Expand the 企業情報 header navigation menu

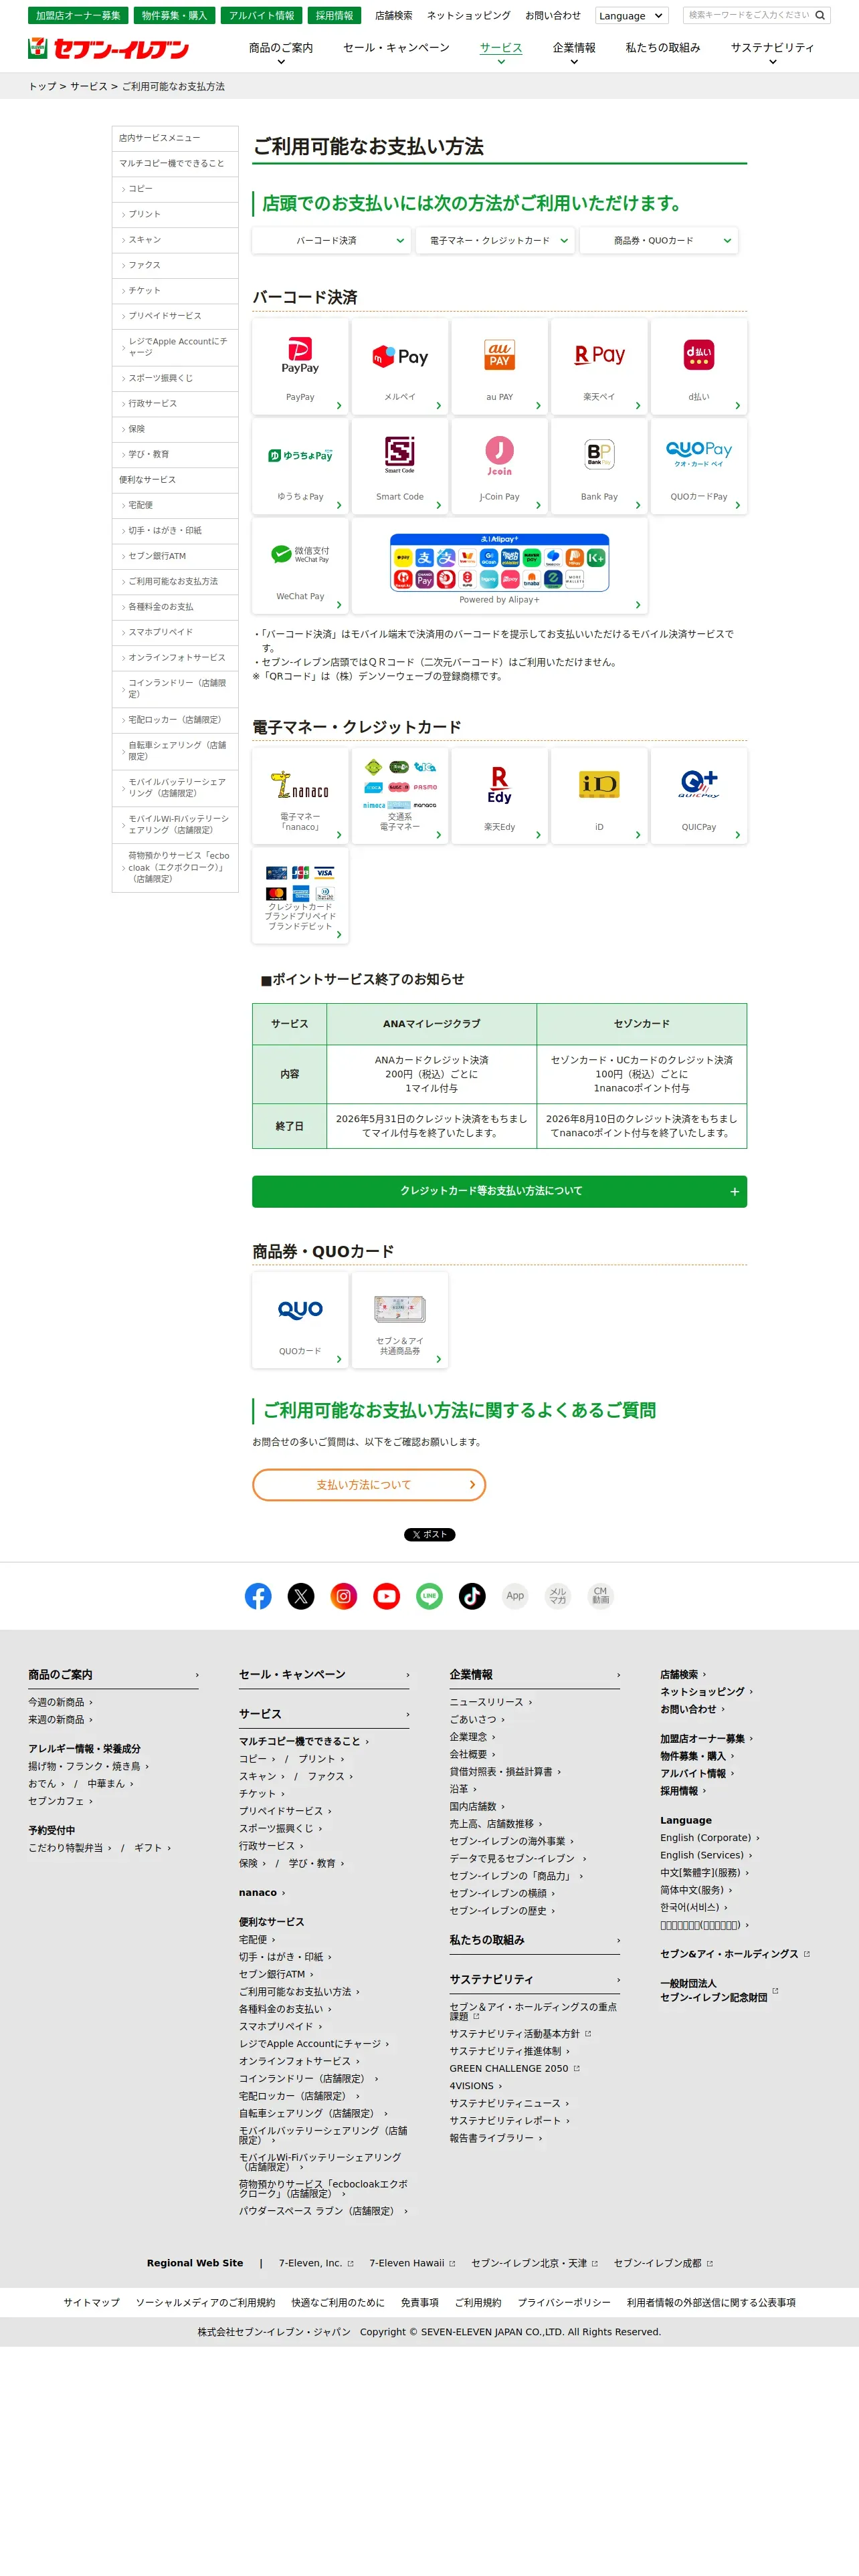574,52
